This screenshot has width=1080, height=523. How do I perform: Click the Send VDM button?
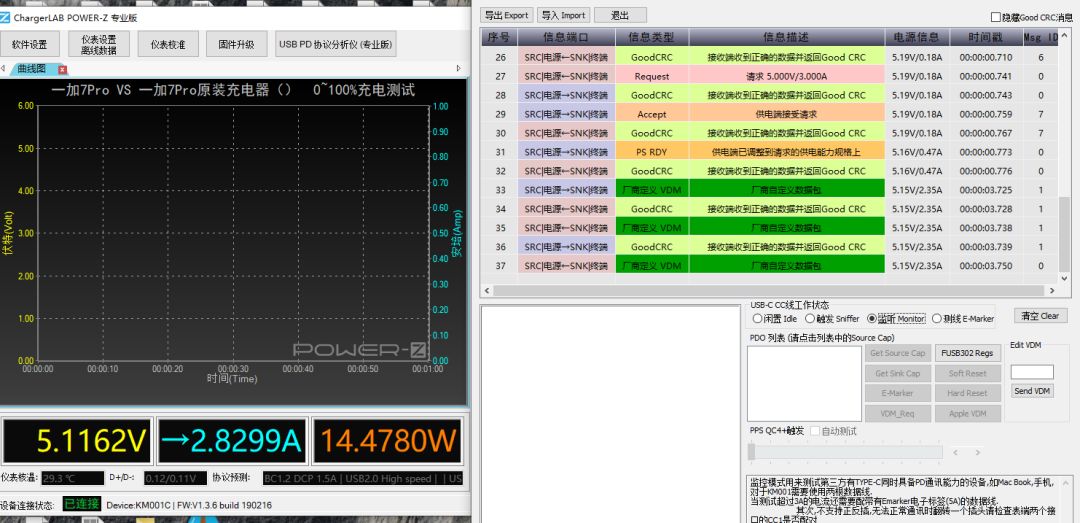pyautogui.click(x=1032, y=391)
